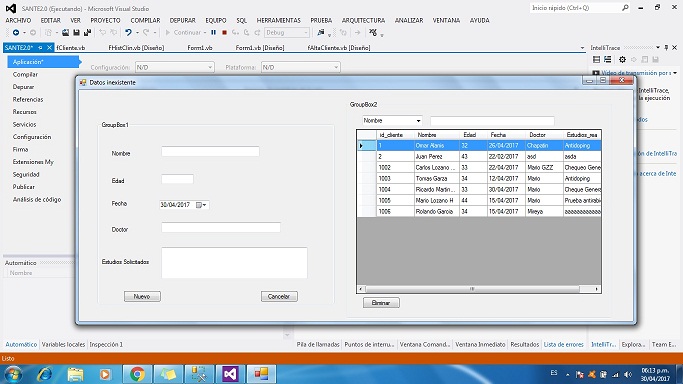
Task: Click the Find in Files toolbar icon
Action: [321, 33]
